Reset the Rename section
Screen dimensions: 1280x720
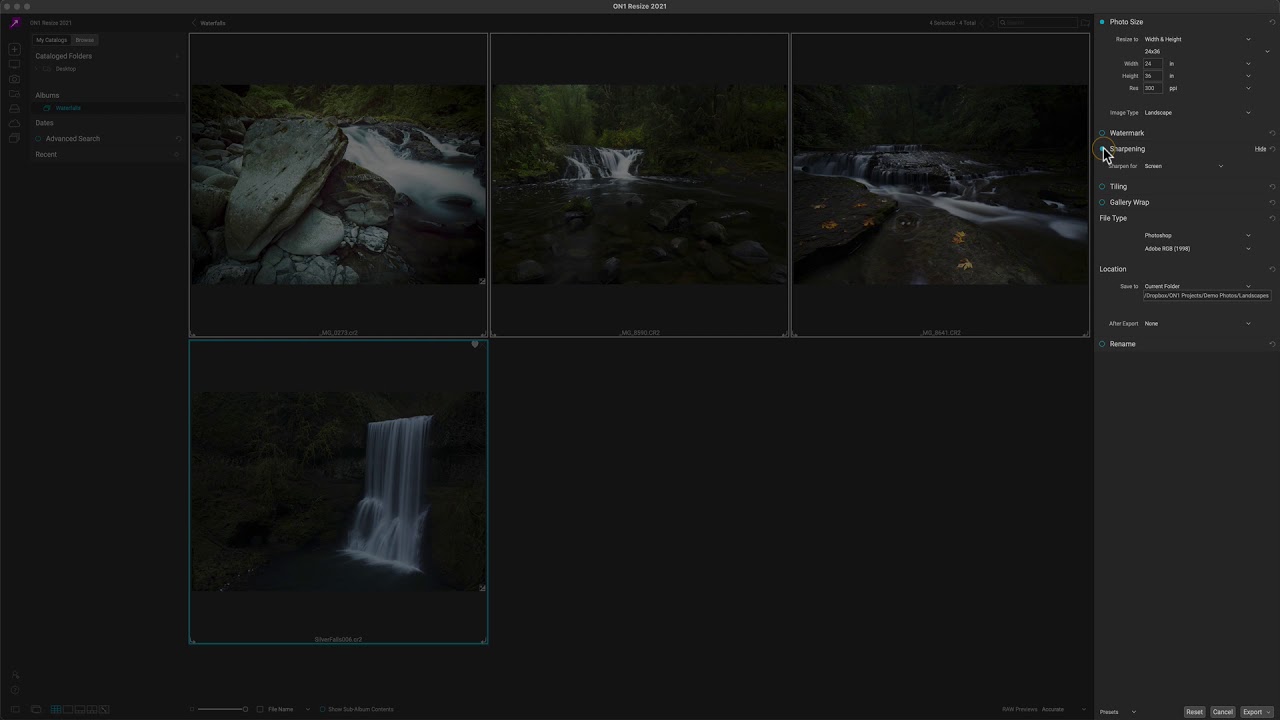[x=1272, y=344]
